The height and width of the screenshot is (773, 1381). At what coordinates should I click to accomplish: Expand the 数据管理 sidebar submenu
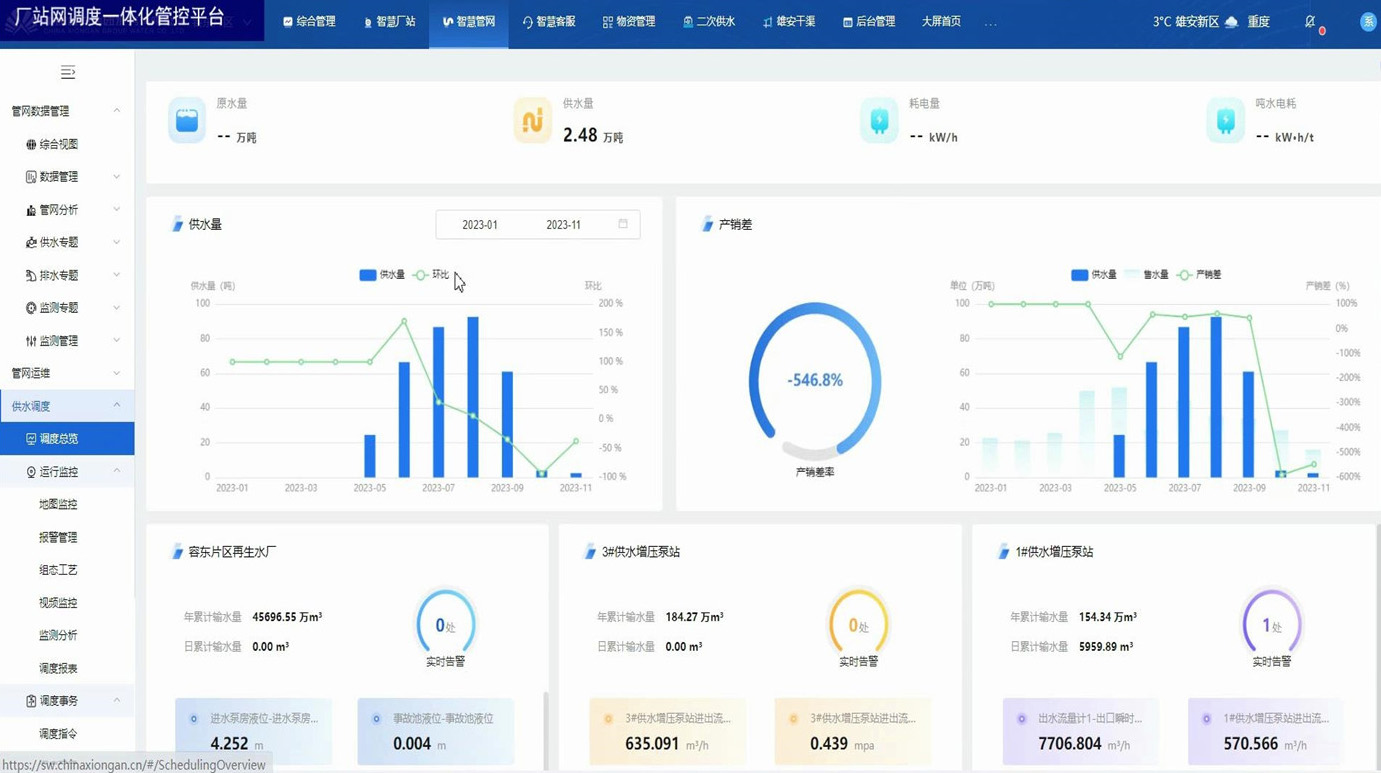[66, 177]
